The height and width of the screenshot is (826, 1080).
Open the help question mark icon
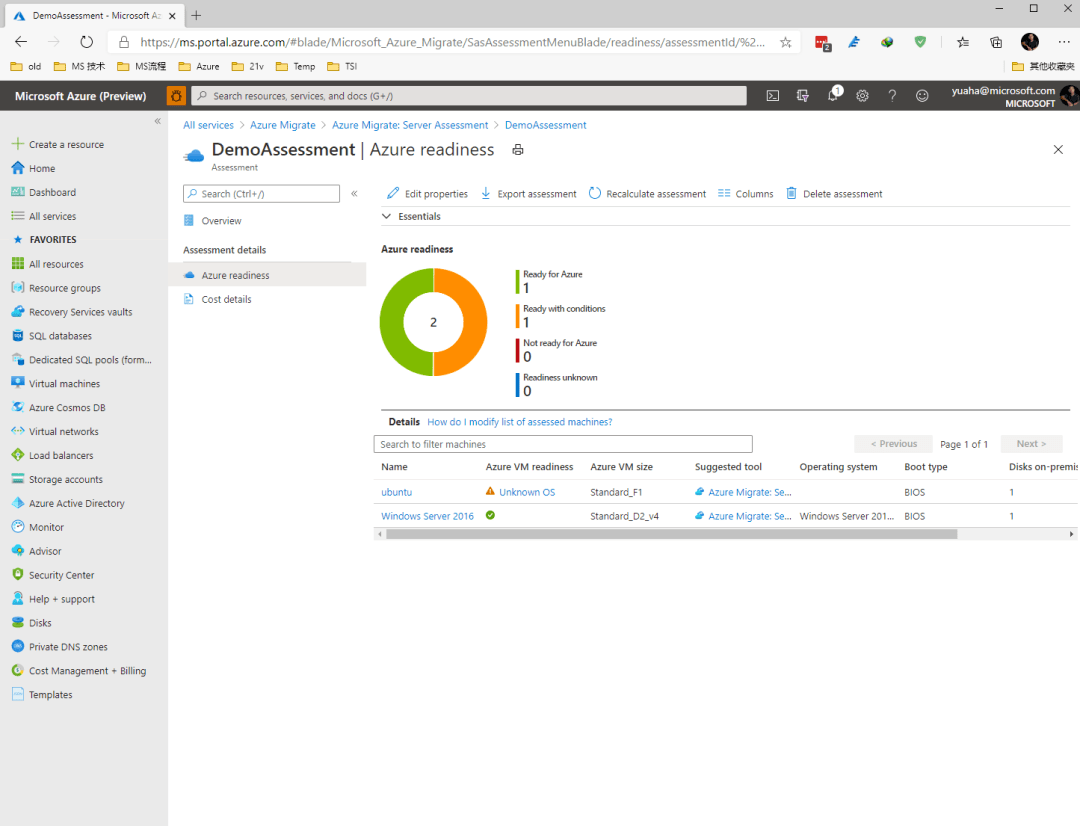[x=892, y=96]
